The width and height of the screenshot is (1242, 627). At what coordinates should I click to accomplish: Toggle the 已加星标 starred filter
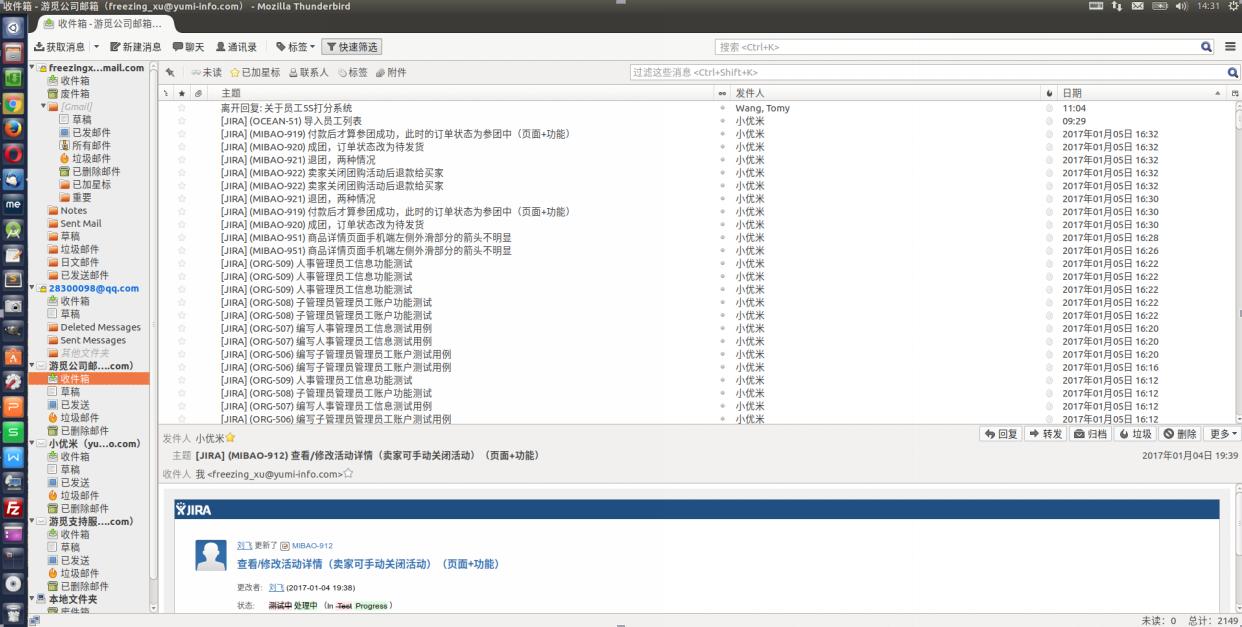click(x=257, y=72)
